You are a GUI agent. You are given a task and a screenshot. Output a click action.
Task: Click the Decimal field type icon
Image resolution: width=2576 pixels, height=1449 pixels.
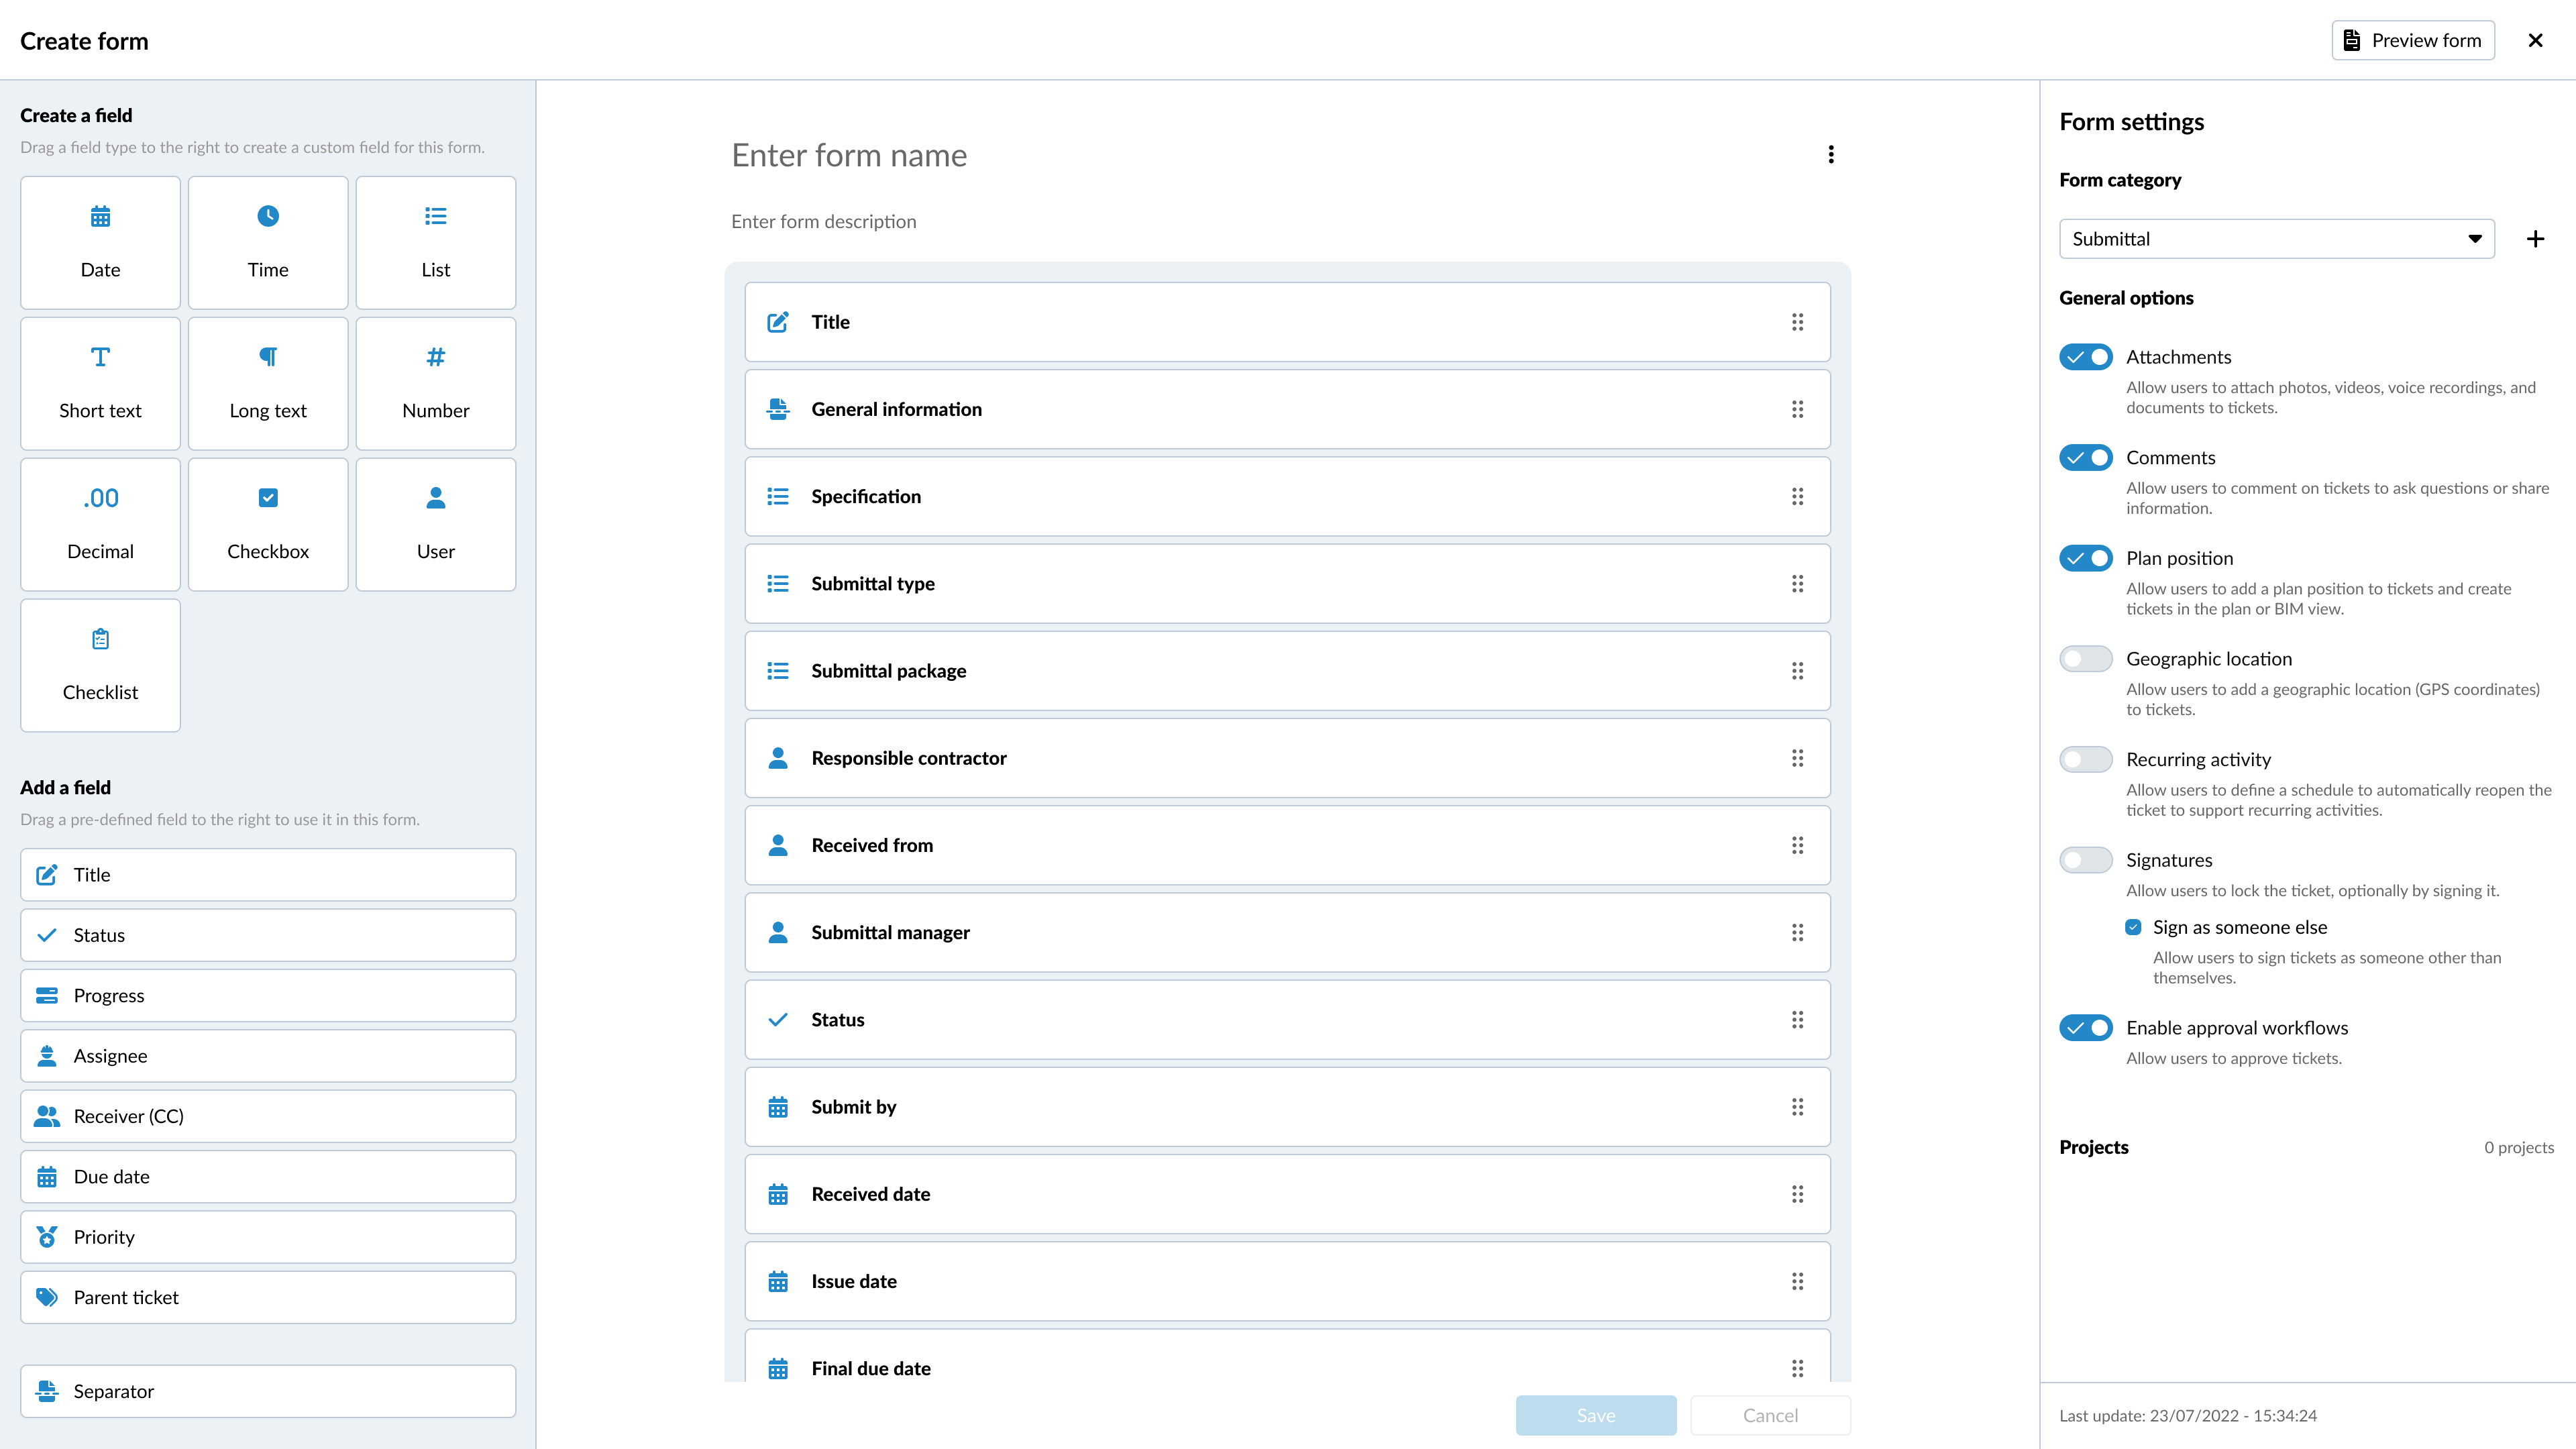(100, 498)
